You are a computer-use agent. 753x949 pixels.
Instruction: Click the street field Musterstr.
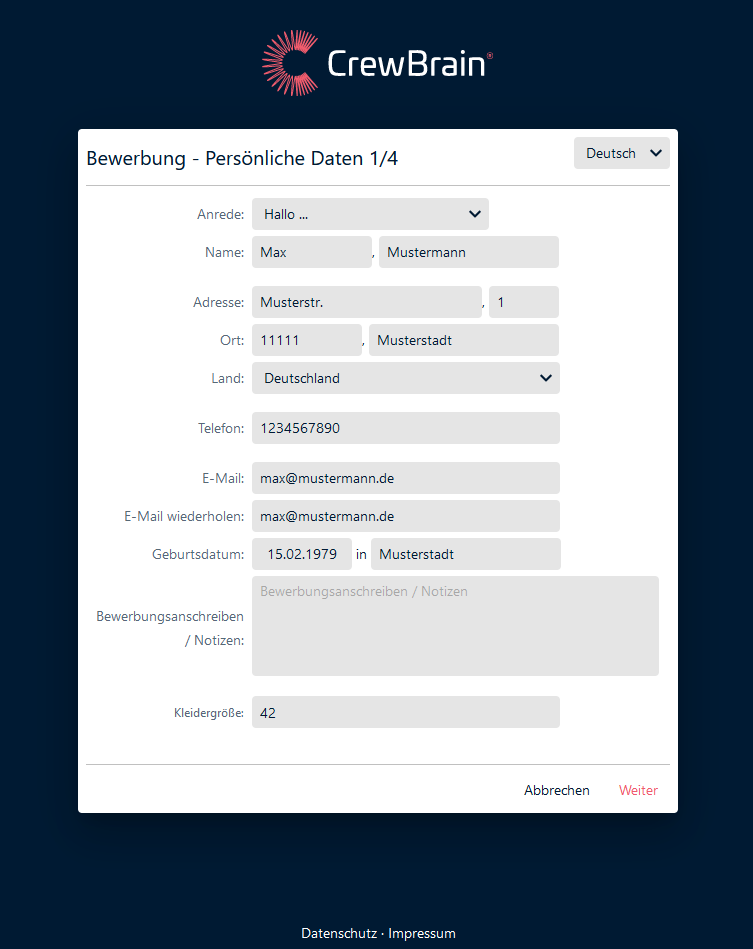click(x=366, y=302)
